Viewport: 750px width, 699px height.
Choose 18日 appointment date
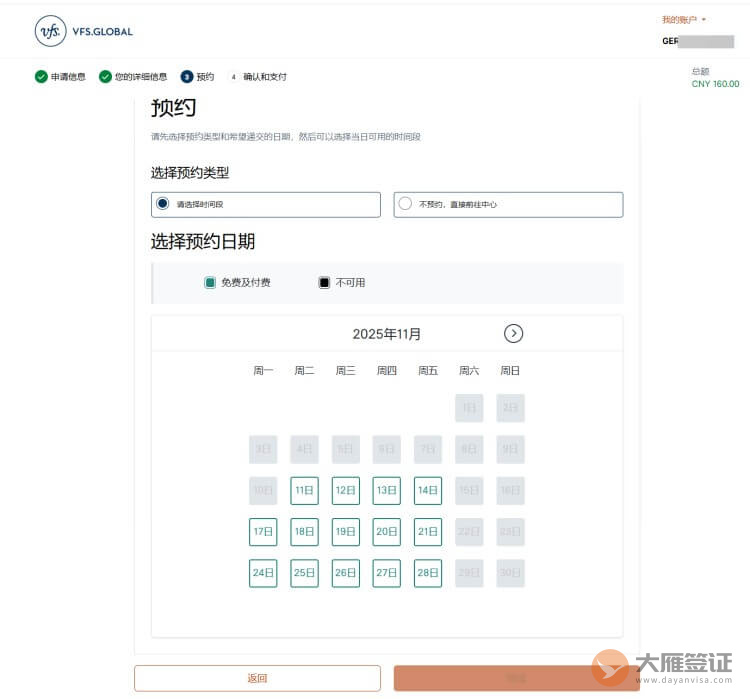coord(304,532)
